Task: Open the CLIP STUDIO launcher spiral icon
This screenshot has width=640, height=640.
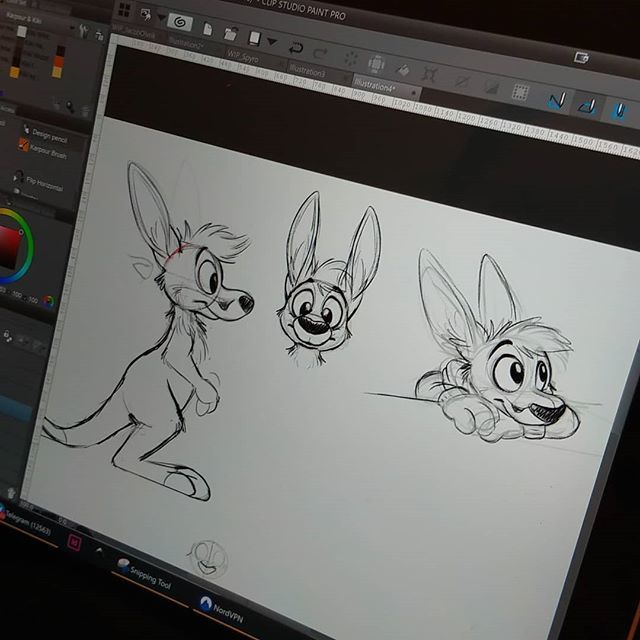Action: (x=179, y=22)
